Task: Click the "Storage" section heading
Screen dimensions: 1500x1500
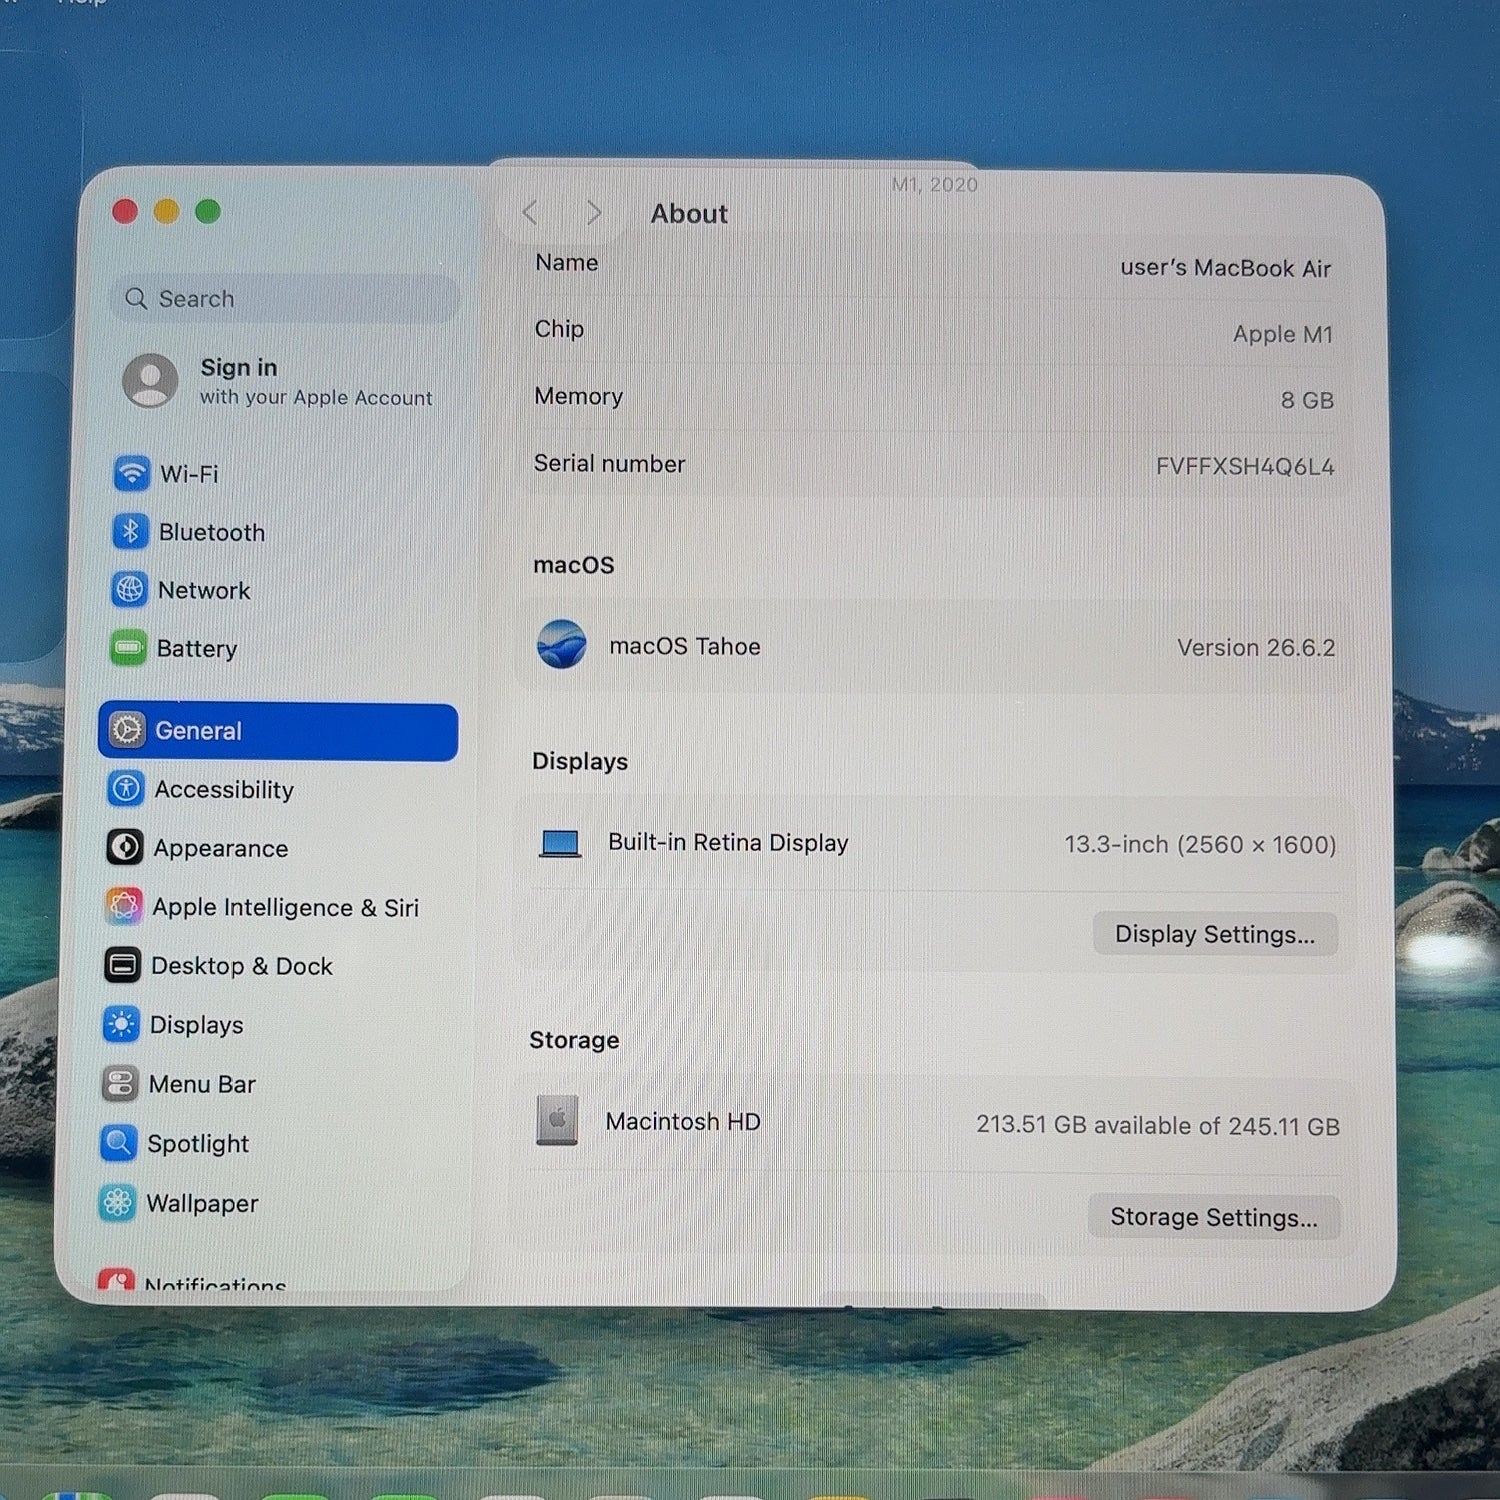Action: [574, 1040]
